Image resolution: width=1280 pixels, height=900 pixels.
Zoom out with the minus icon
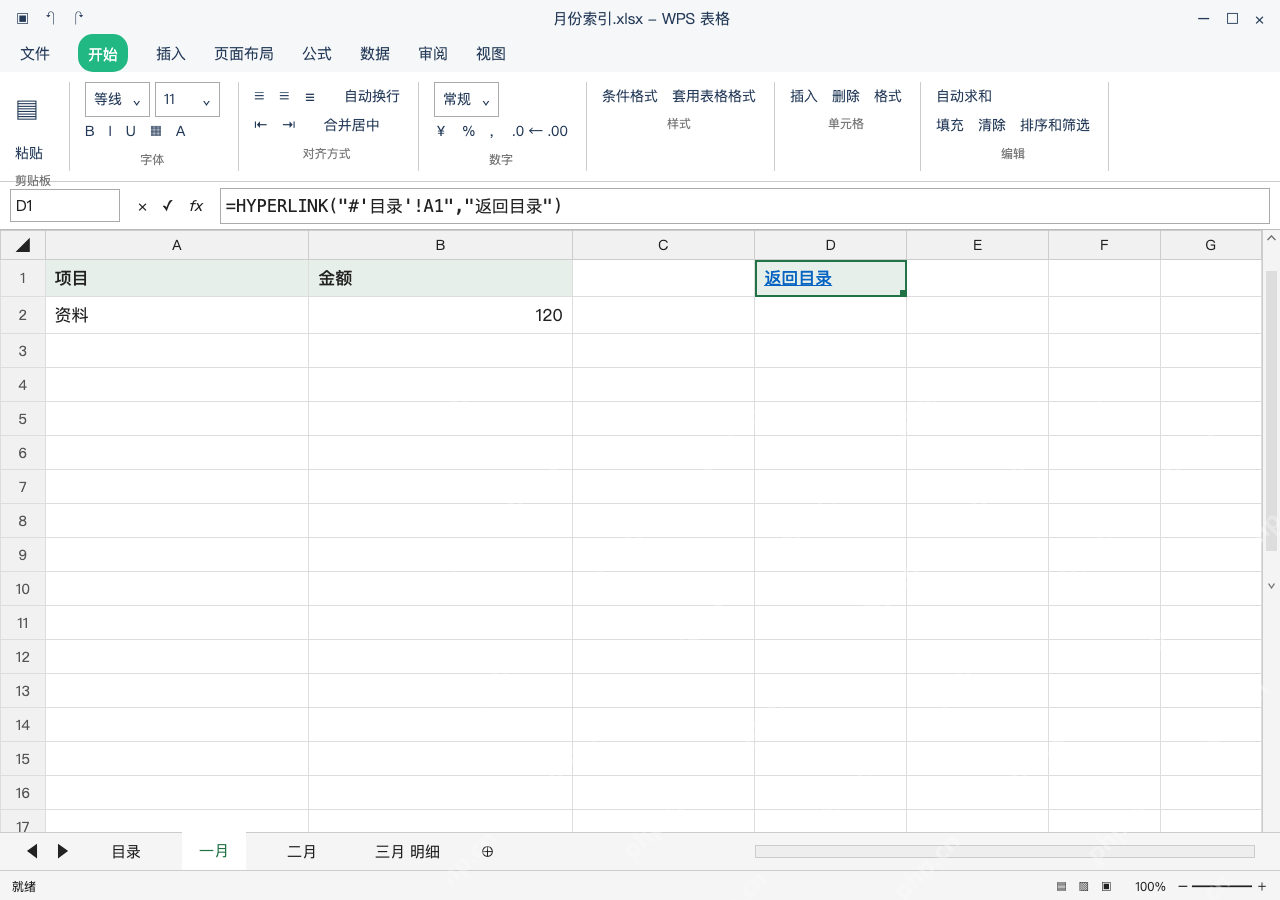pos(1183,886)
